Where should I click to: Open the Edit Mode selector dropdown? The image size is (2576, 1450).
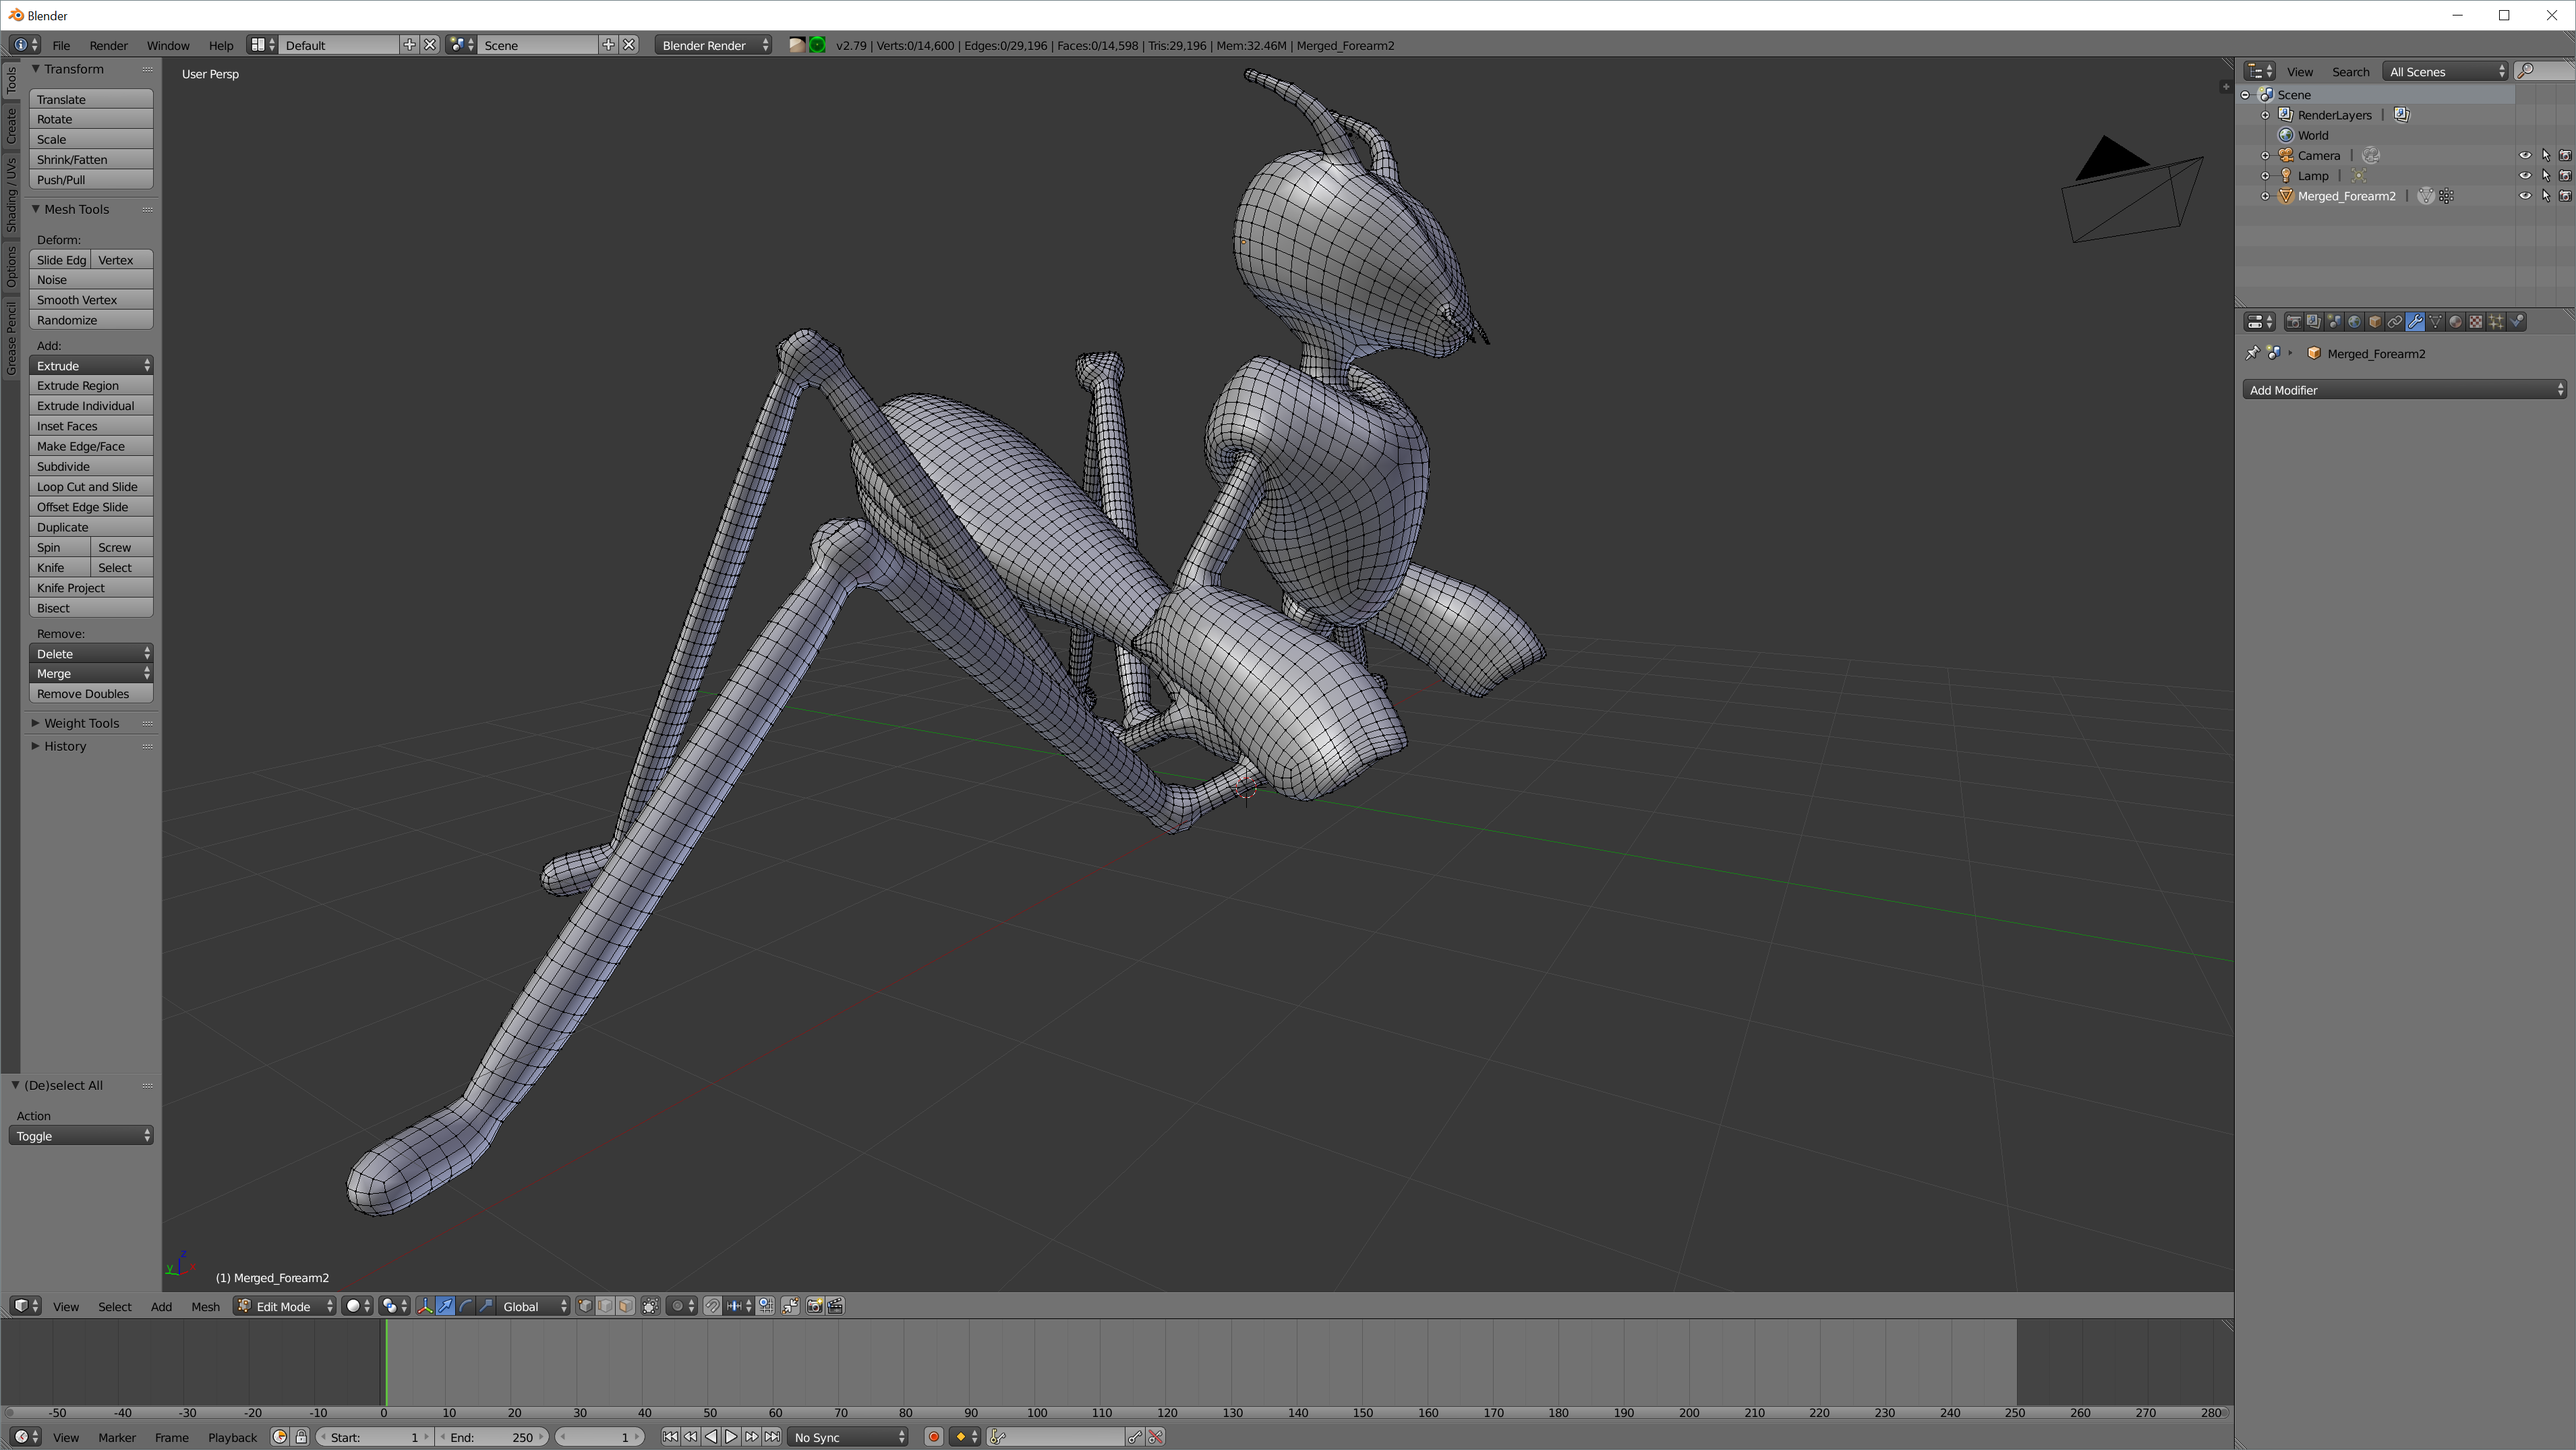pyautogui.click(x=284, y=1306)
